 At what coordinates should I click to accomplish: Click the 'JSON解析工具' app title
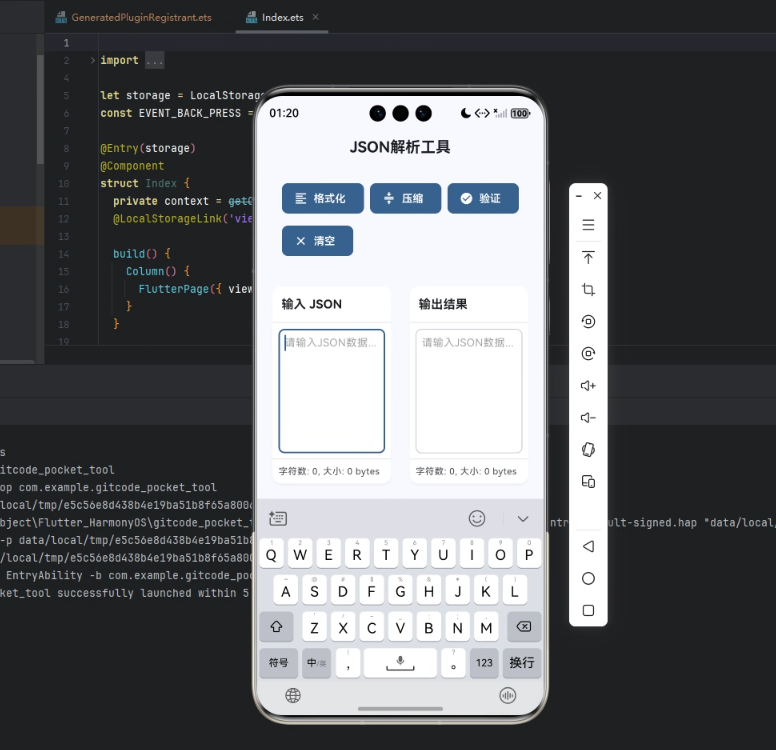coord(400,147)
